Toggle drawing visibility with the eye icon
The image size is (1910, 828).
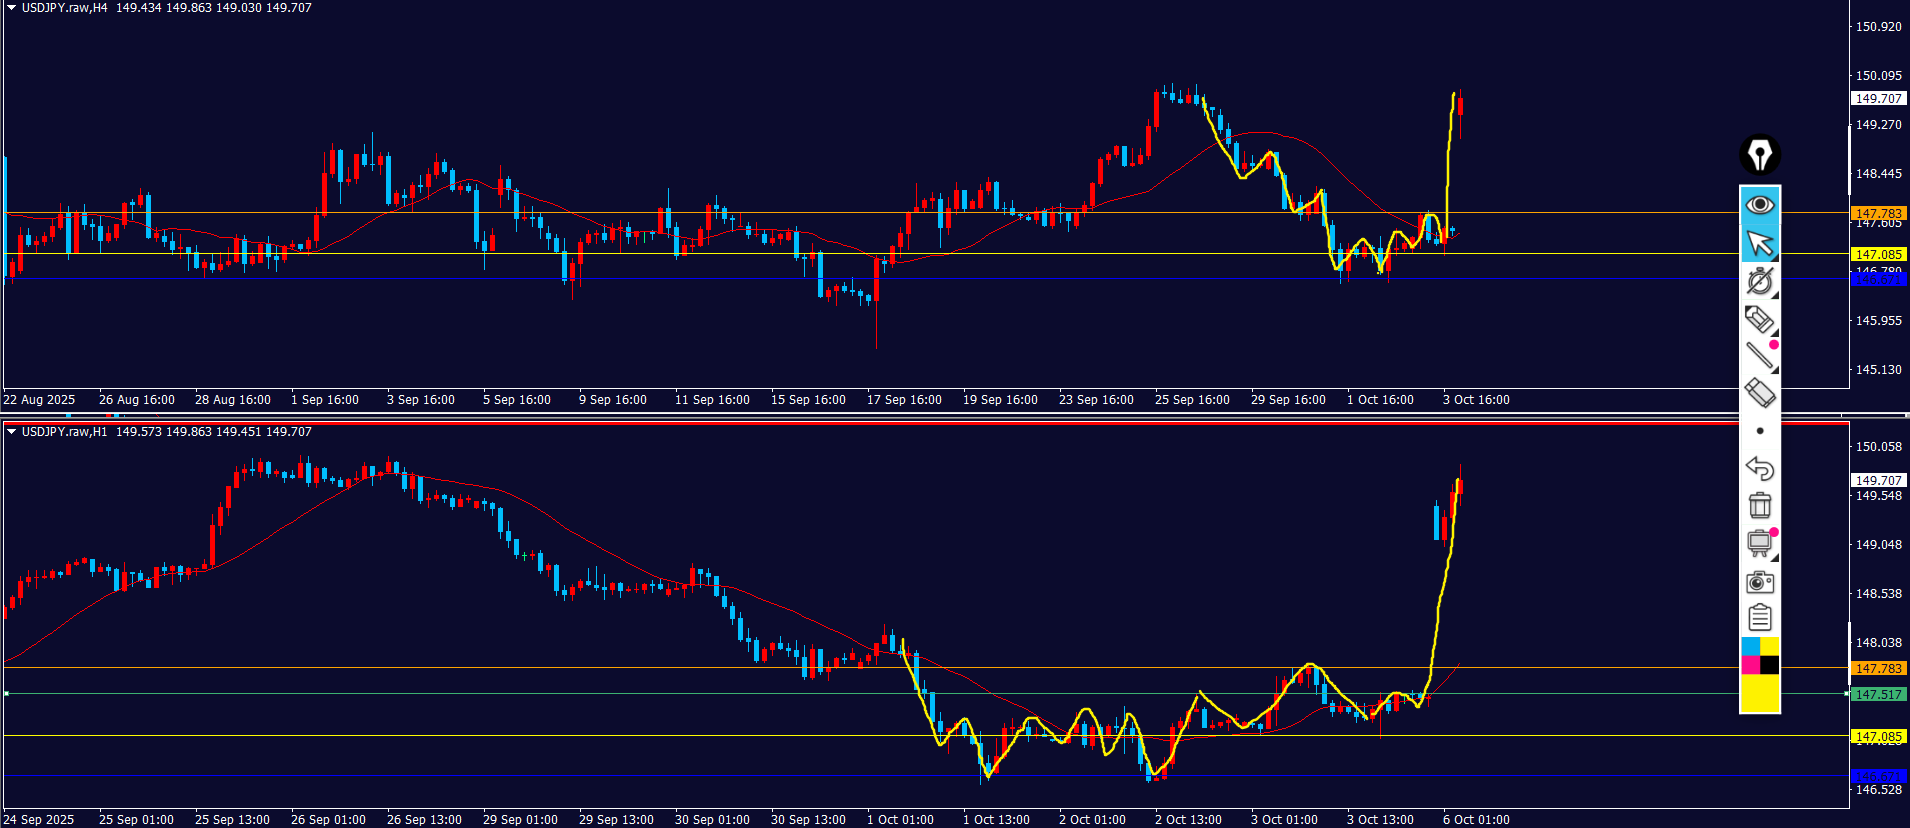[1759, 205]
